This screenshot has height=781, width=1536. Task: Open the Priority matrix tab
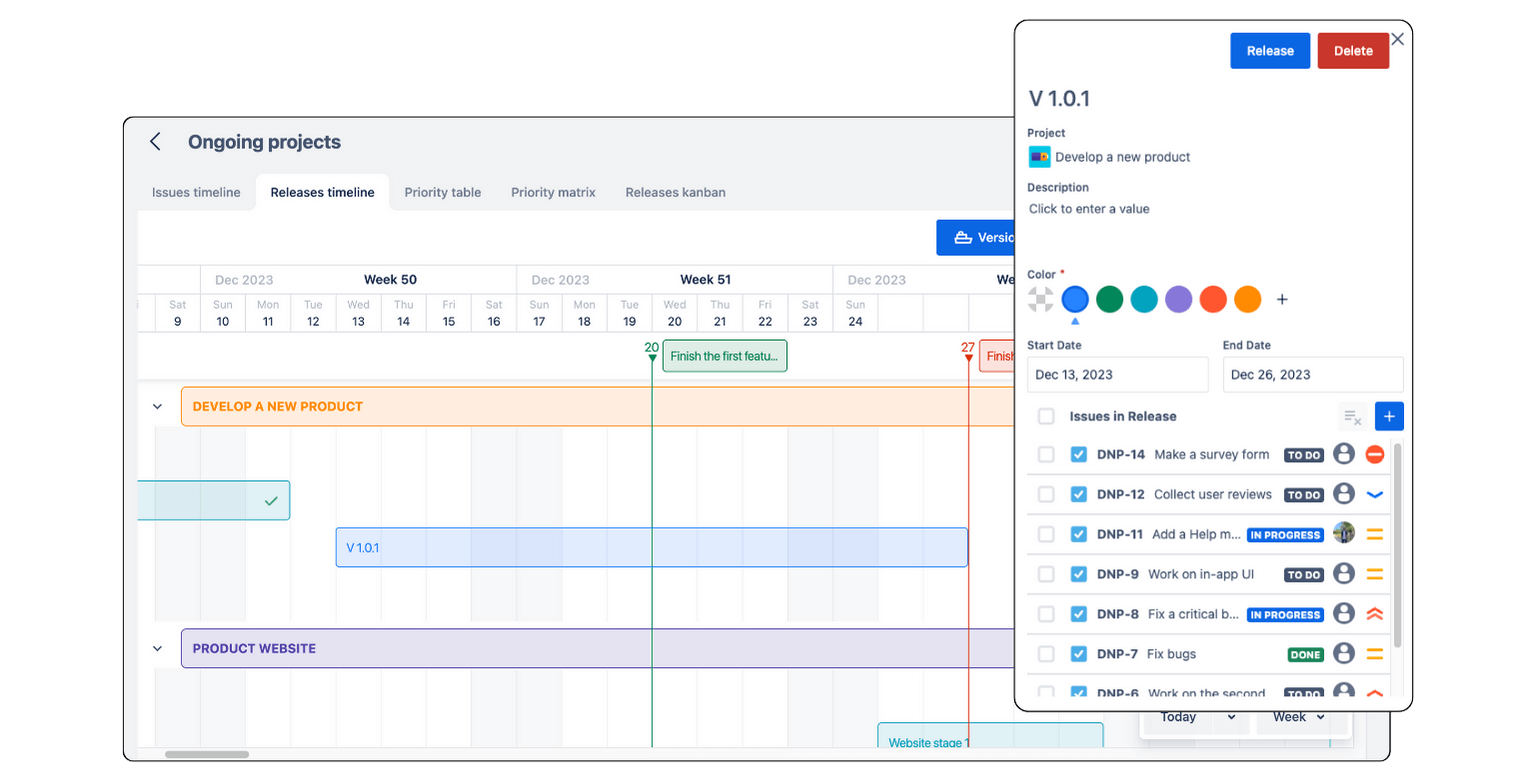553,192
